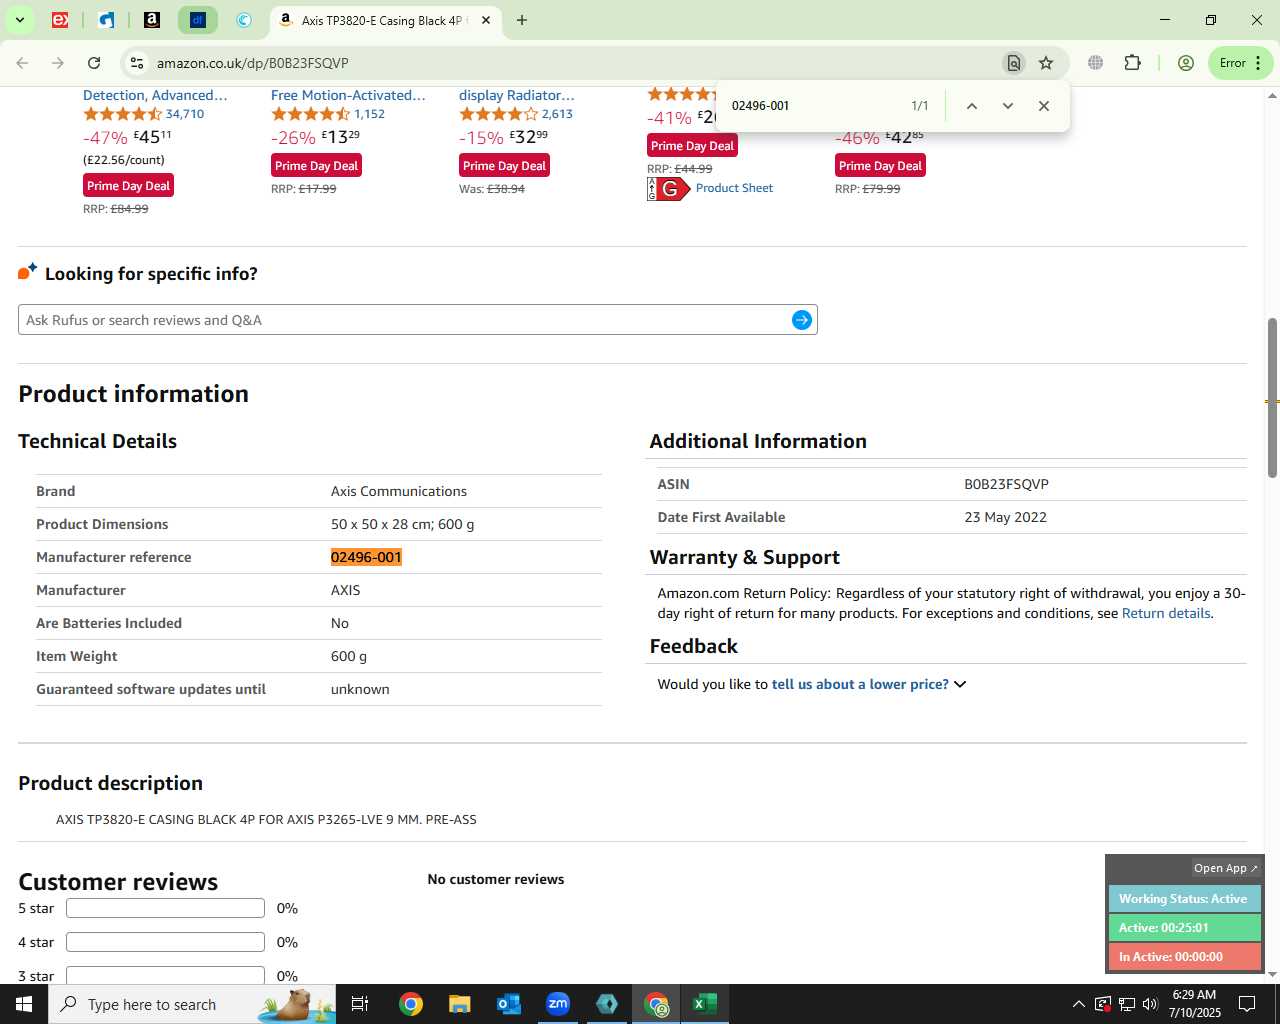This screenshot has width=1280, height=1024.
Task: Open the Free Motion-Activated product link
Action: coord(348,95)
